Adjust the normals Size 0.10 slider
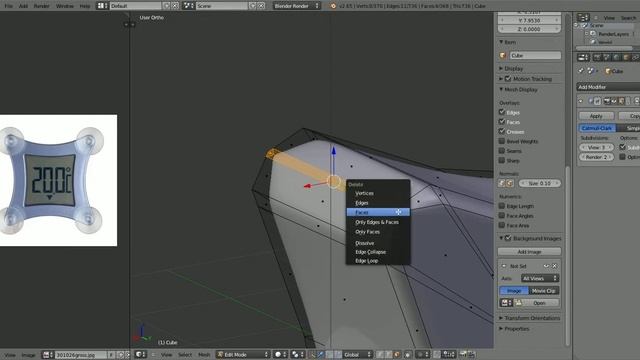This screenshot has width=640, height=360. pos(540,183)
